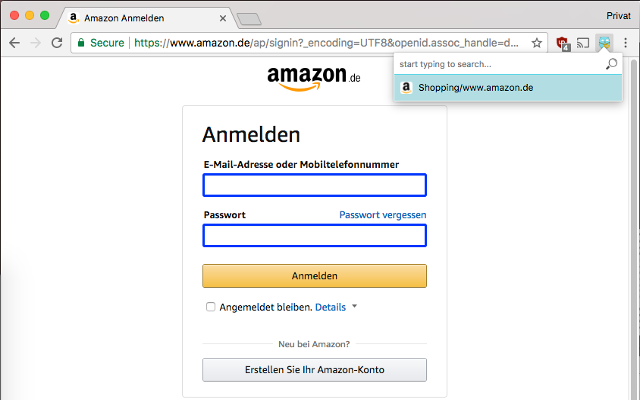Viewport: 640px width, 400px height.
Task: Click the magnifier icon in extension search
Action: [612, 64]
